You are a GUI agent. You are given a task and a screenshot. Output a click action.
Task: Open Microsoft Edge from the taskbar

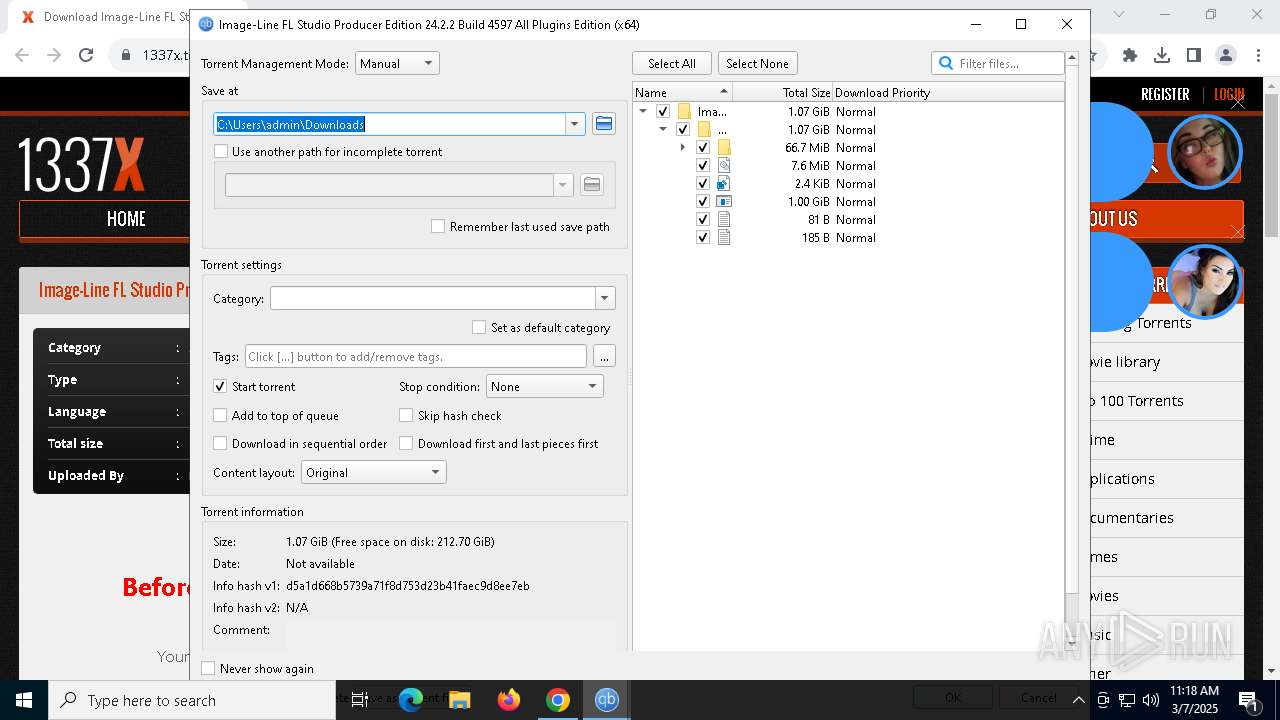[411, 700]
